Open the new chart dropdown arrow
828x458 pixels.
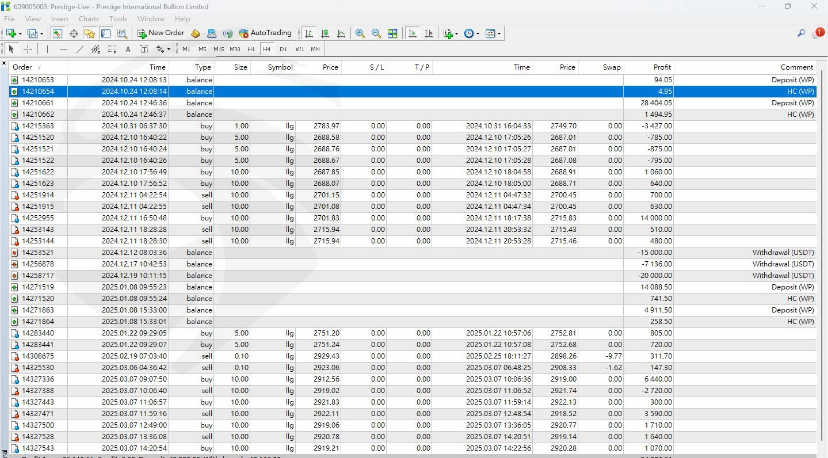[x=20, y=33]
